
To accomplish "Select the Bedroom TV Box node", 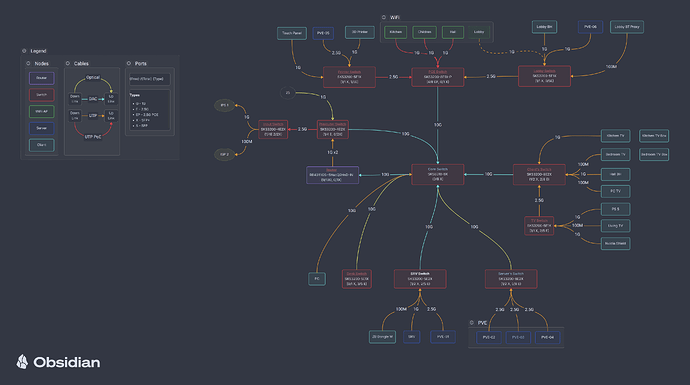I will tap(654, 155).
